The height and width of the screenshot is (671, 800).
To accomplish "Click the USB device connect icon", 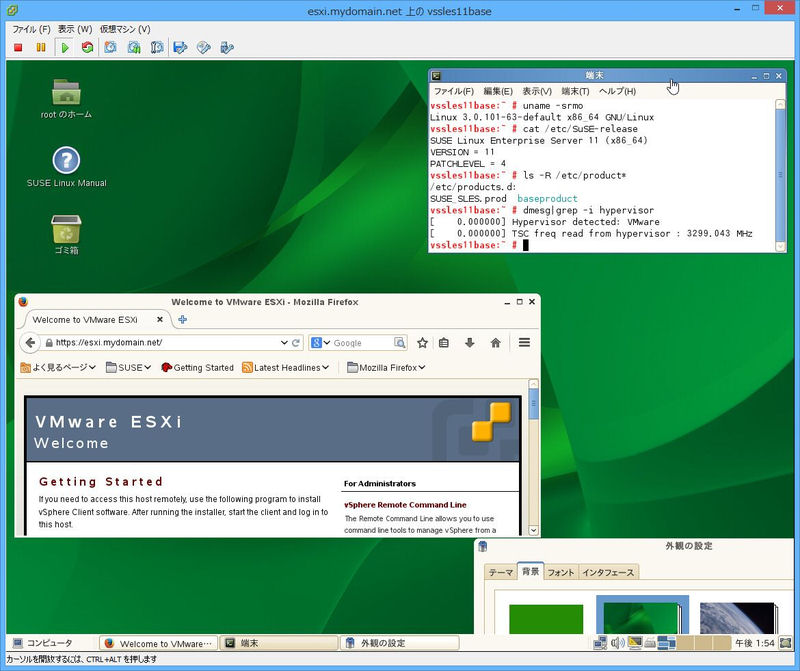I will coord(227,47).
